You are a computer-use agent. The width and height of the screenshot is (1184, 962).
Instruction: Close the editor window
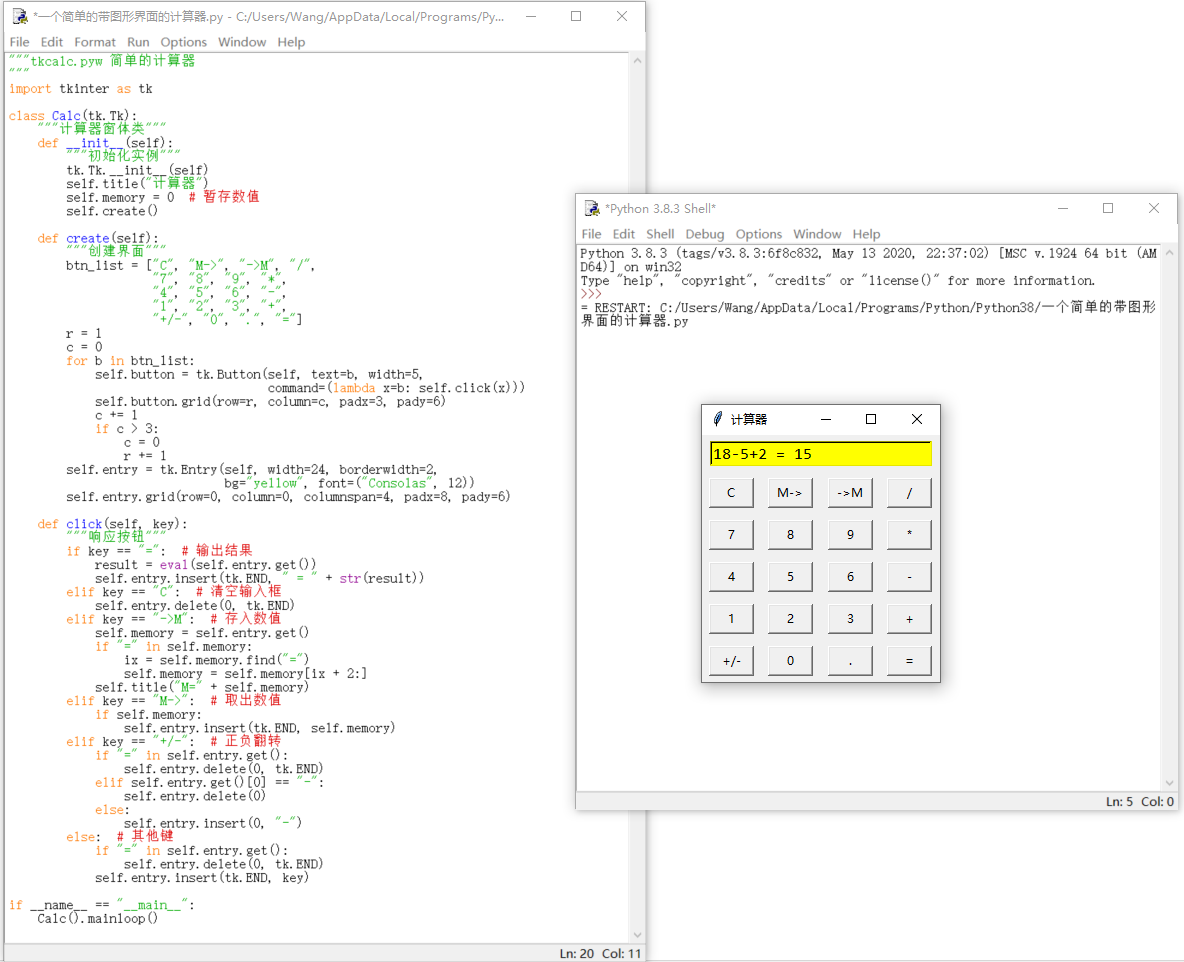(621, 16)
